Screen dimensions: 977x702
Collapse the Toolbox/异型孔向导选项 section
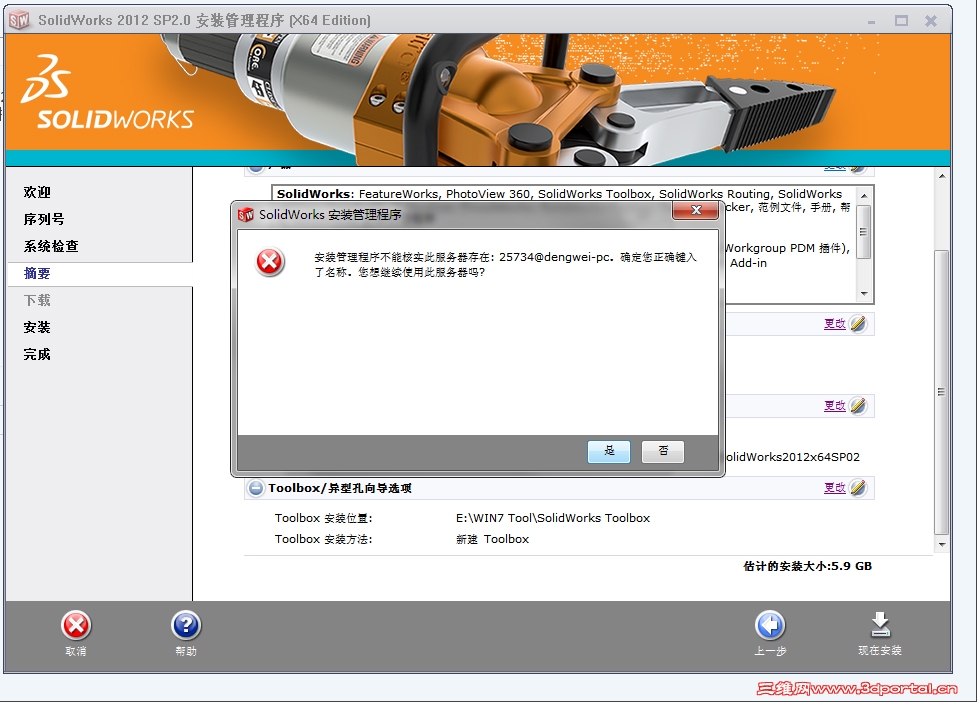tap(255, 488)
